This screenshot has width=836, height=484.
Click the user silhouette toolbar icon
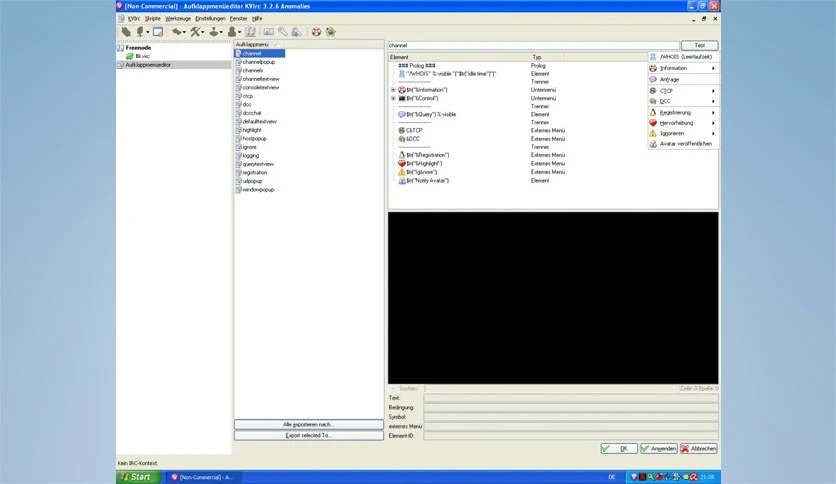tap(232, 32)
